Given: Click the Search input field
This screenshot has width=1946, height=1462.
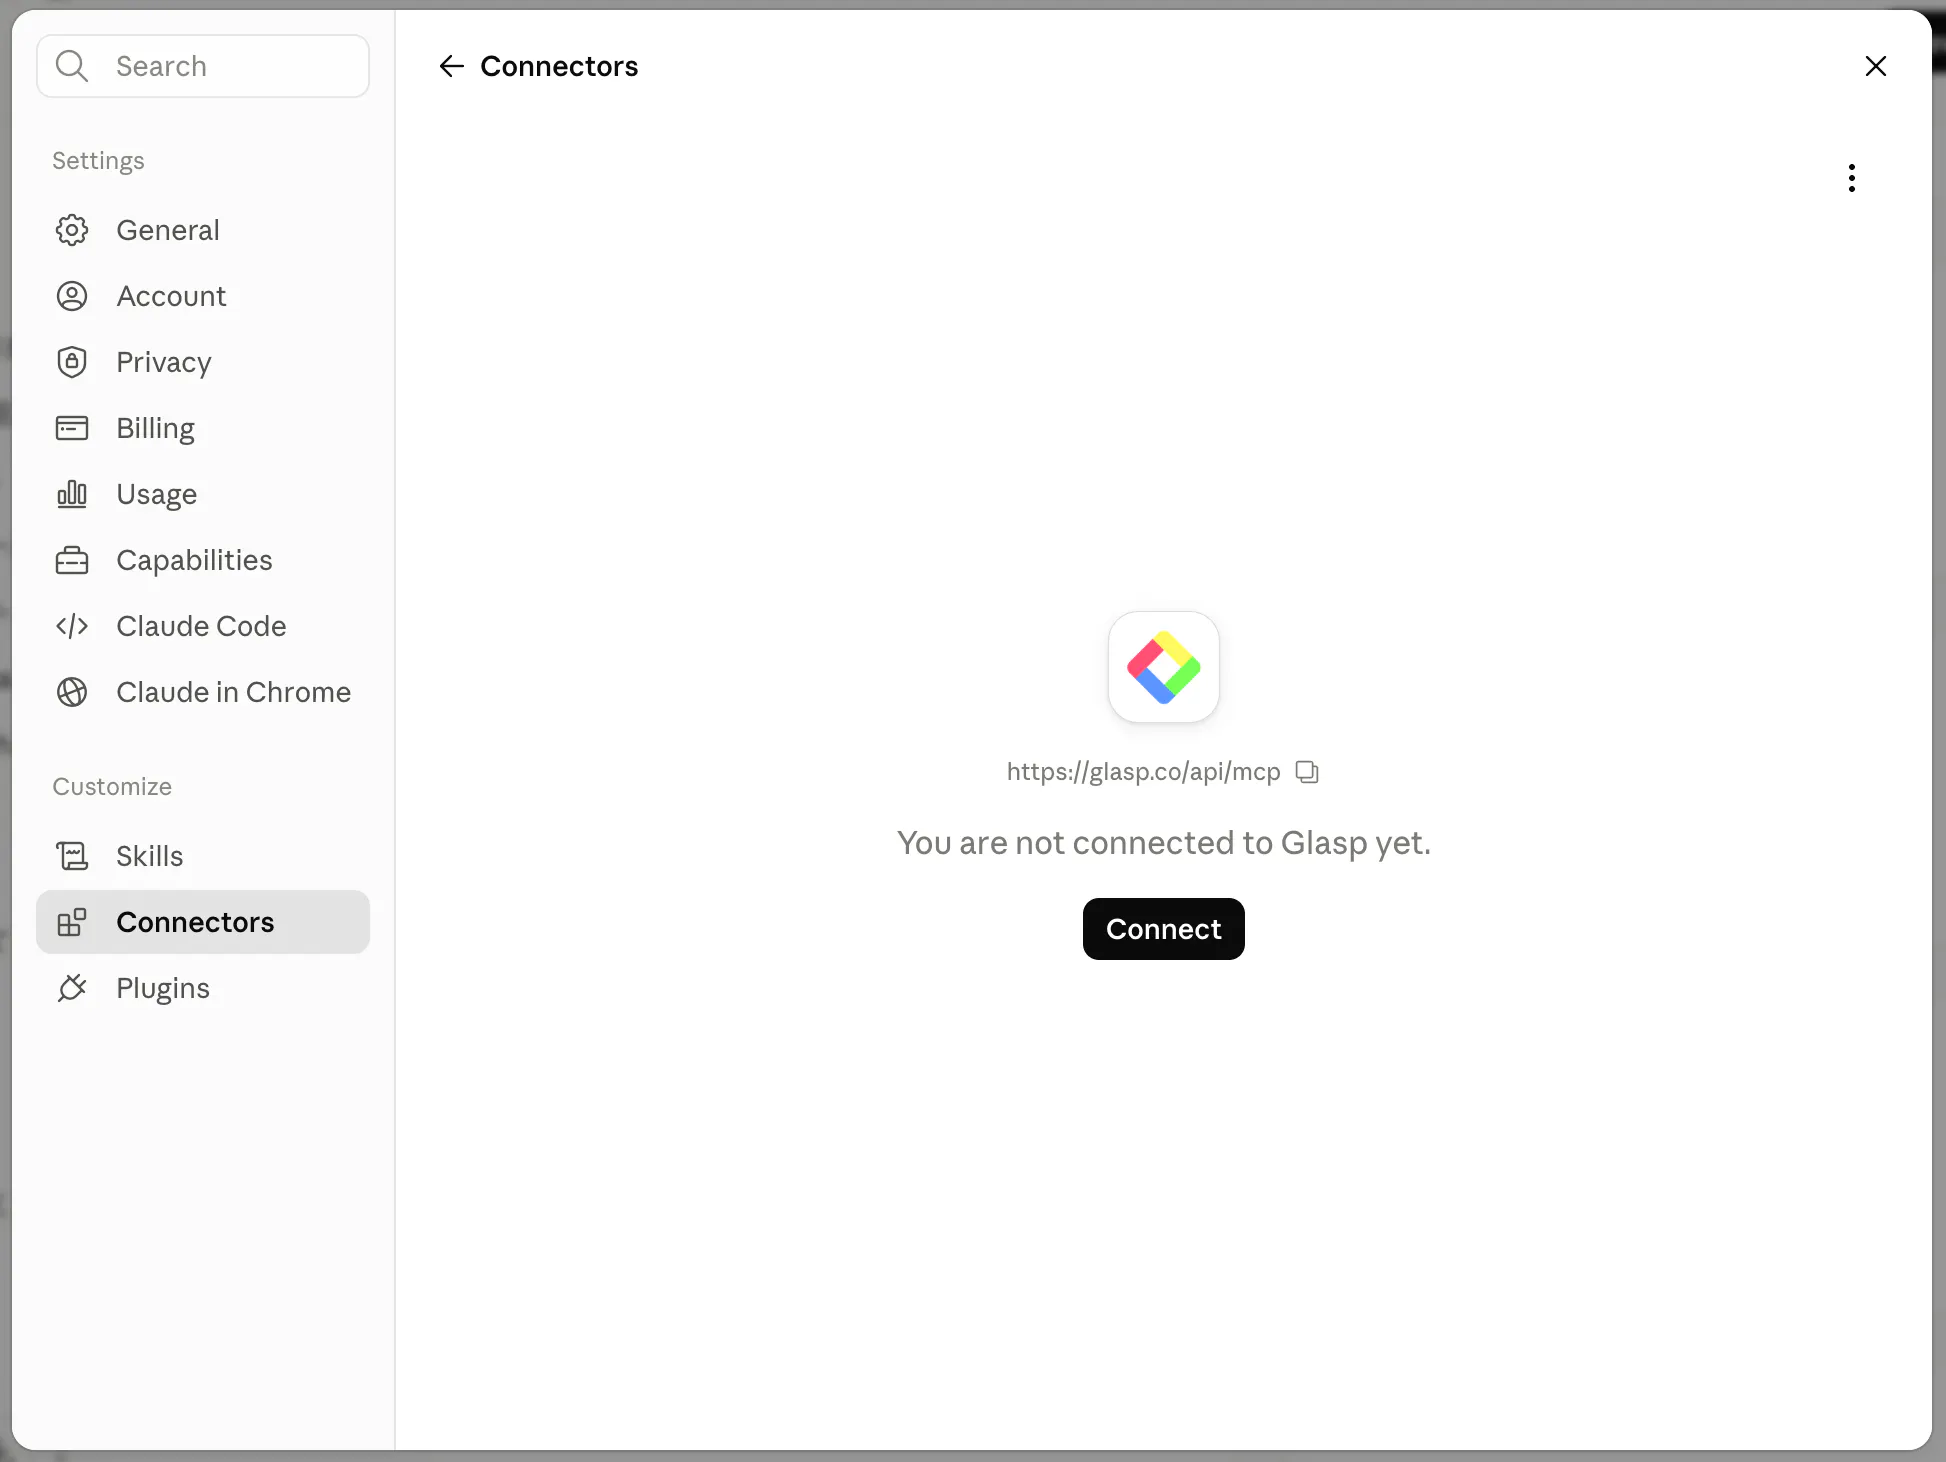Looking at the screenshot, I should [203, 66].
